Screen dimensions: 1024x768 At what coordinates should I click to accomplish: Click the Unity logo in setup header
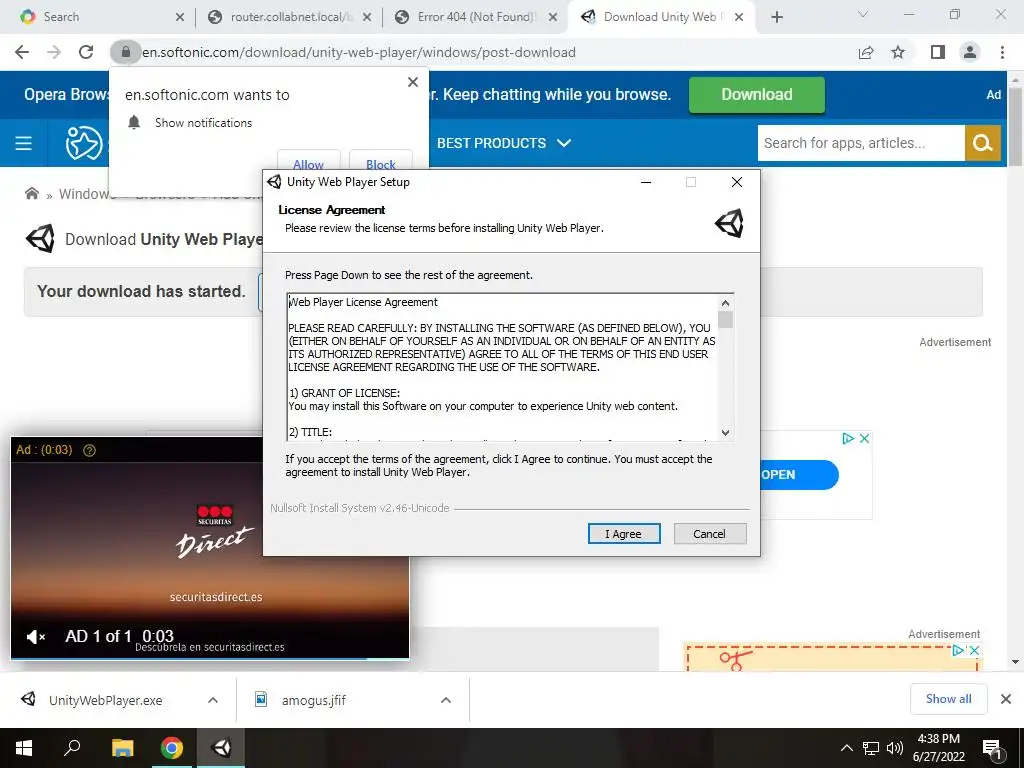click(729, 223)
